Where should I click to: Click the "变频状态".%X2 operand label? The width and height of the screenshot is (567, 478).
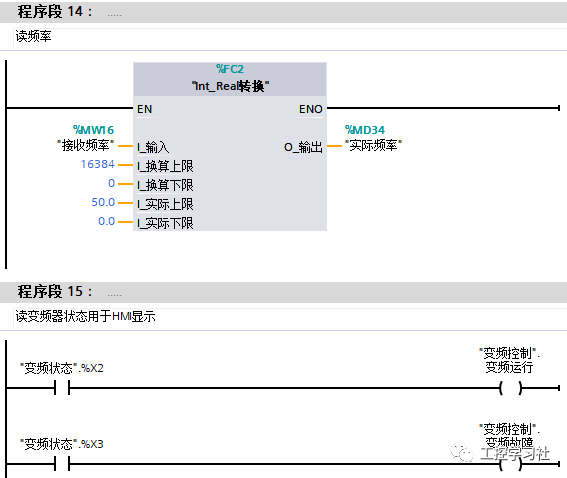[x=62, y=368]
